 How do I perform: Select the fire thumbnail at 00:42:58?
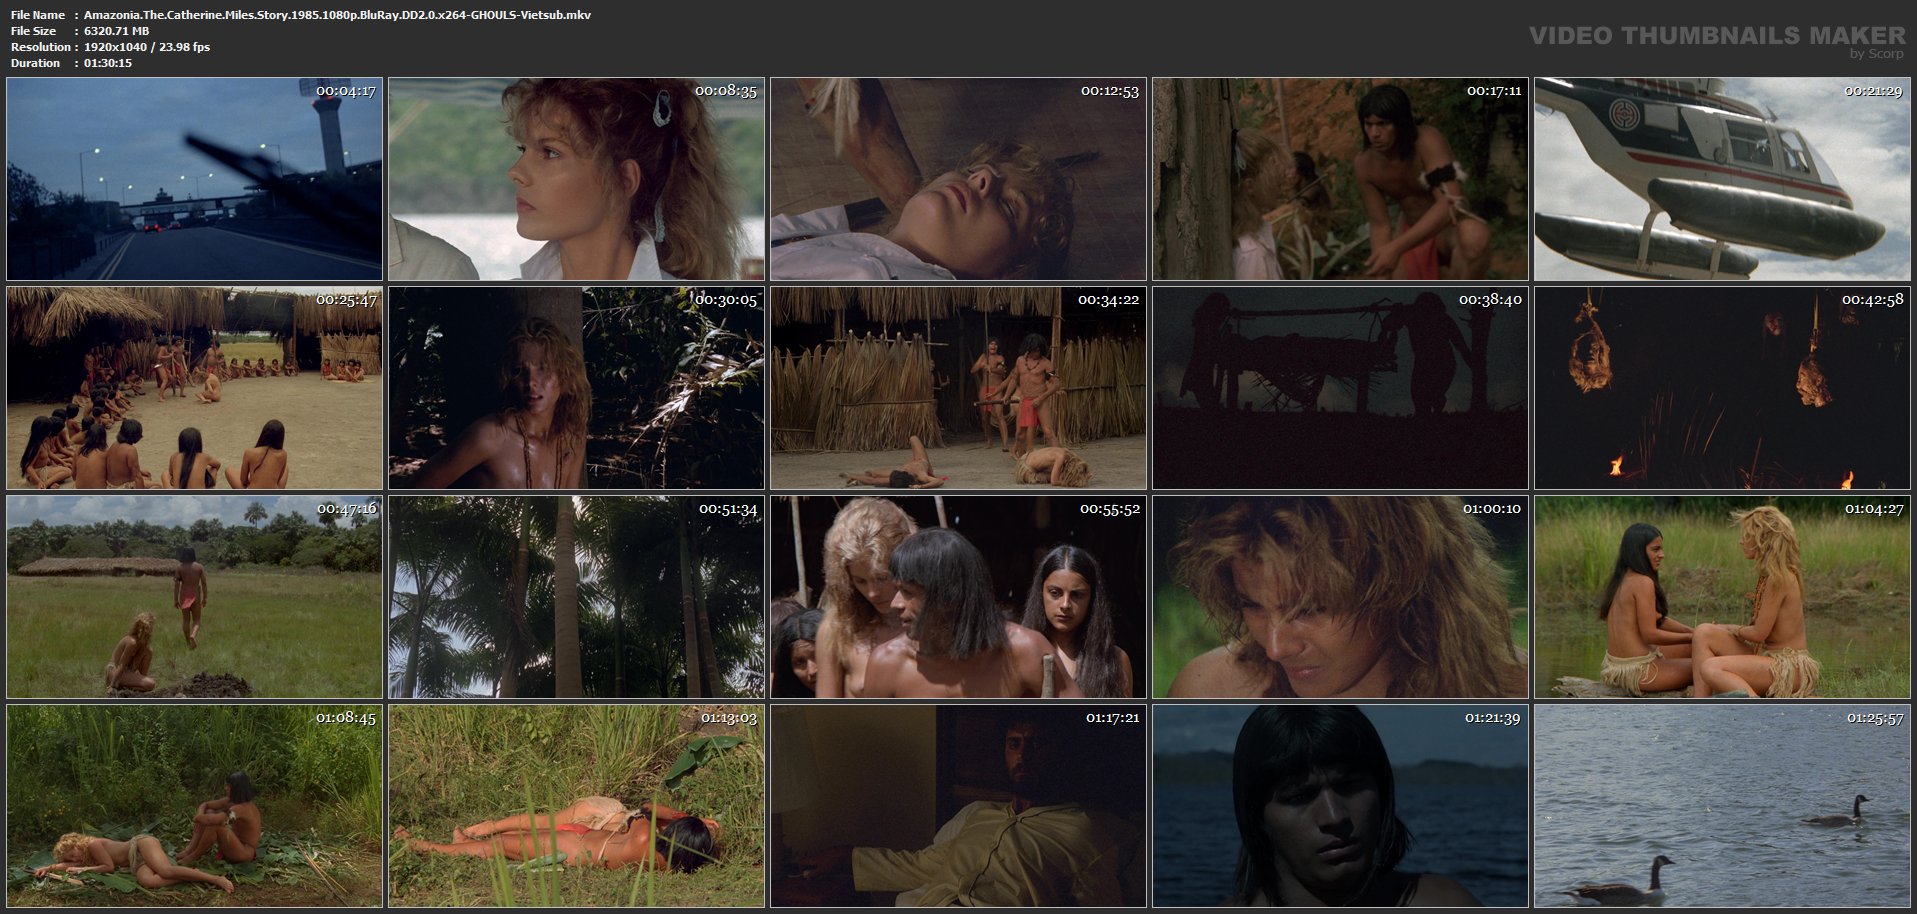tap(1723, 388)
